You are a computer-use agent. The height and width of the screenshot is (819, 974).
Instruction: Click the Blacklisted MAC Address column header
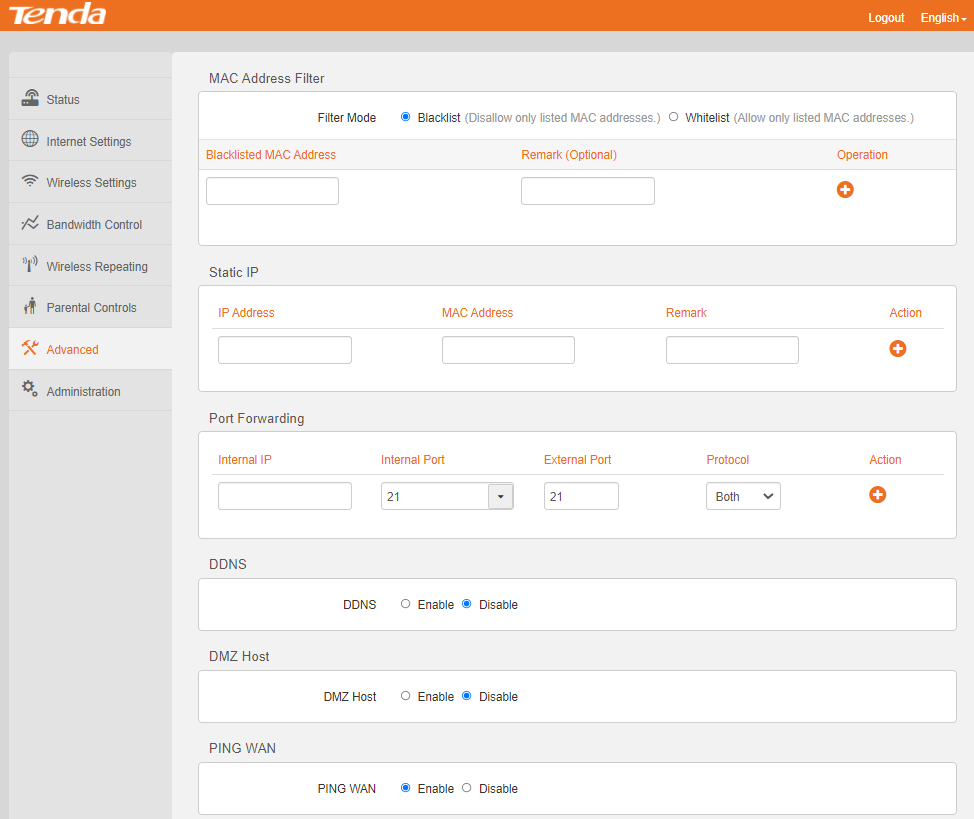(x=271, y=155)
